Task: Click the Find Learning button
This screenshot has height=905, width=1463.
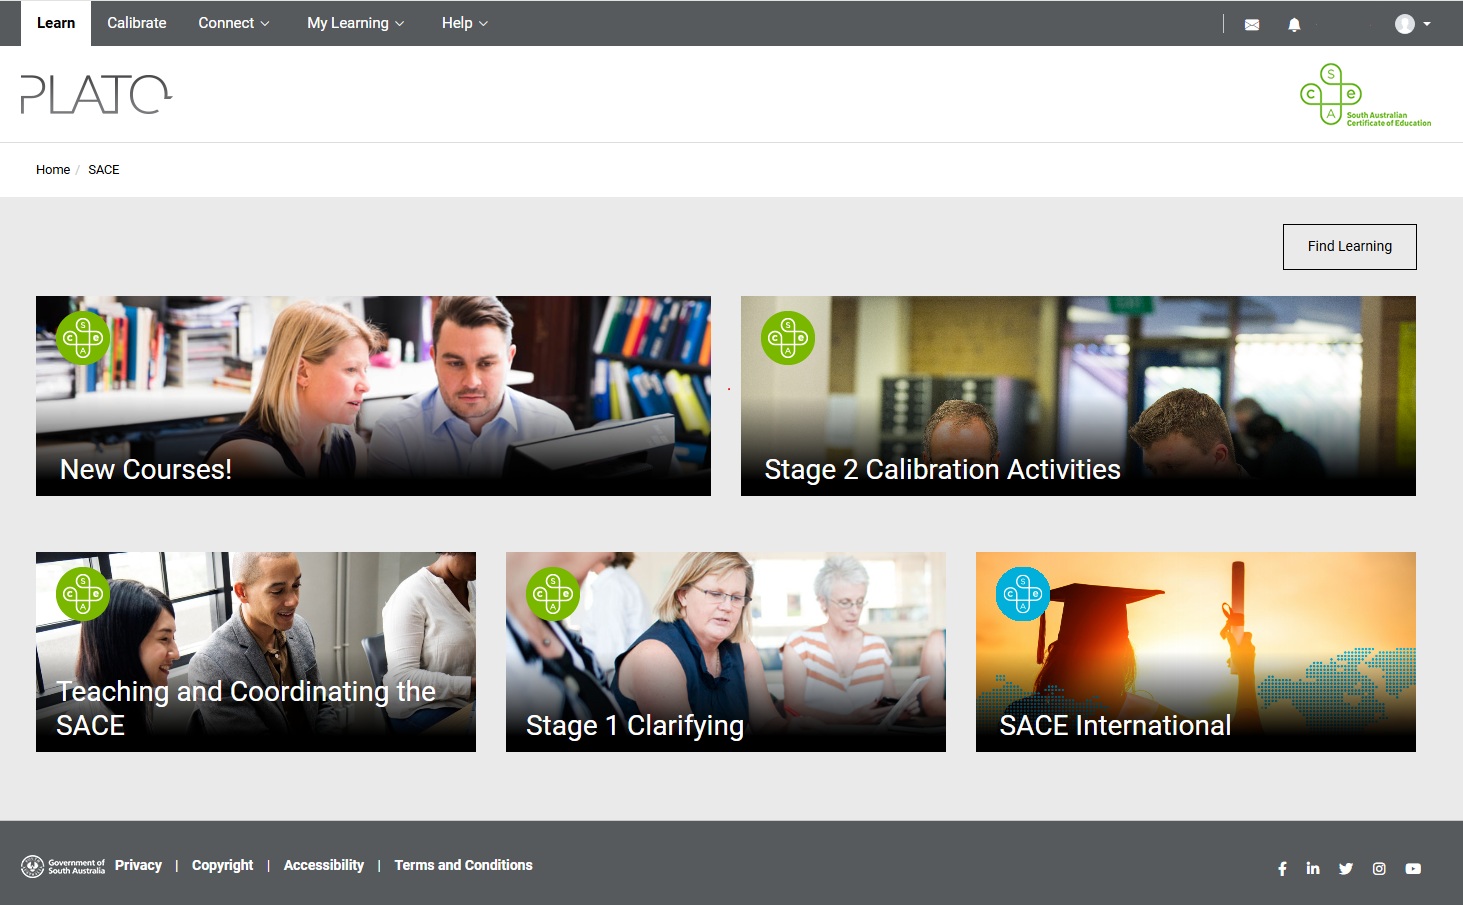Action: click(x=1349, y=247)
